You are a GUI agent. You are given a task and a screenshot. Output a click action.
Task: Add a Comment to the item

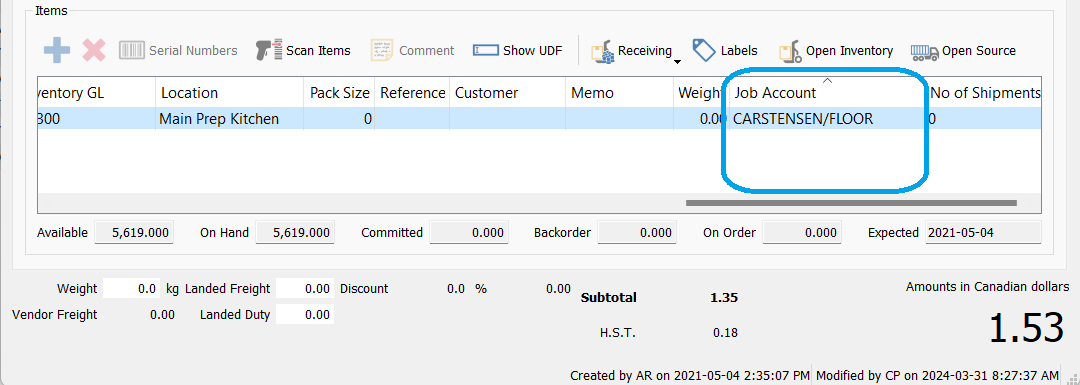tap(413, 50)
